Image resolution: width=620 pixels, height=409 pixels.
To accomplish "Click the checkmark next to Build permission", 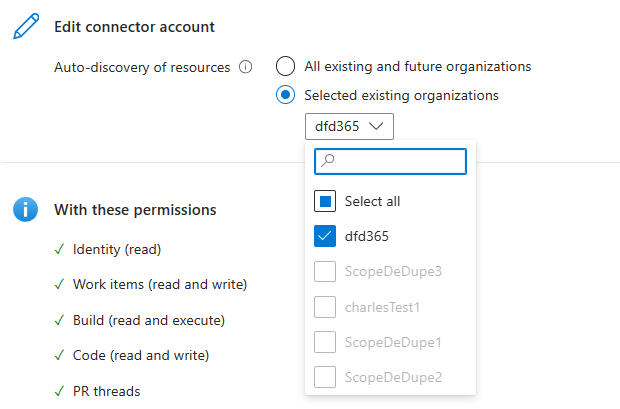I will pos(59,320).
